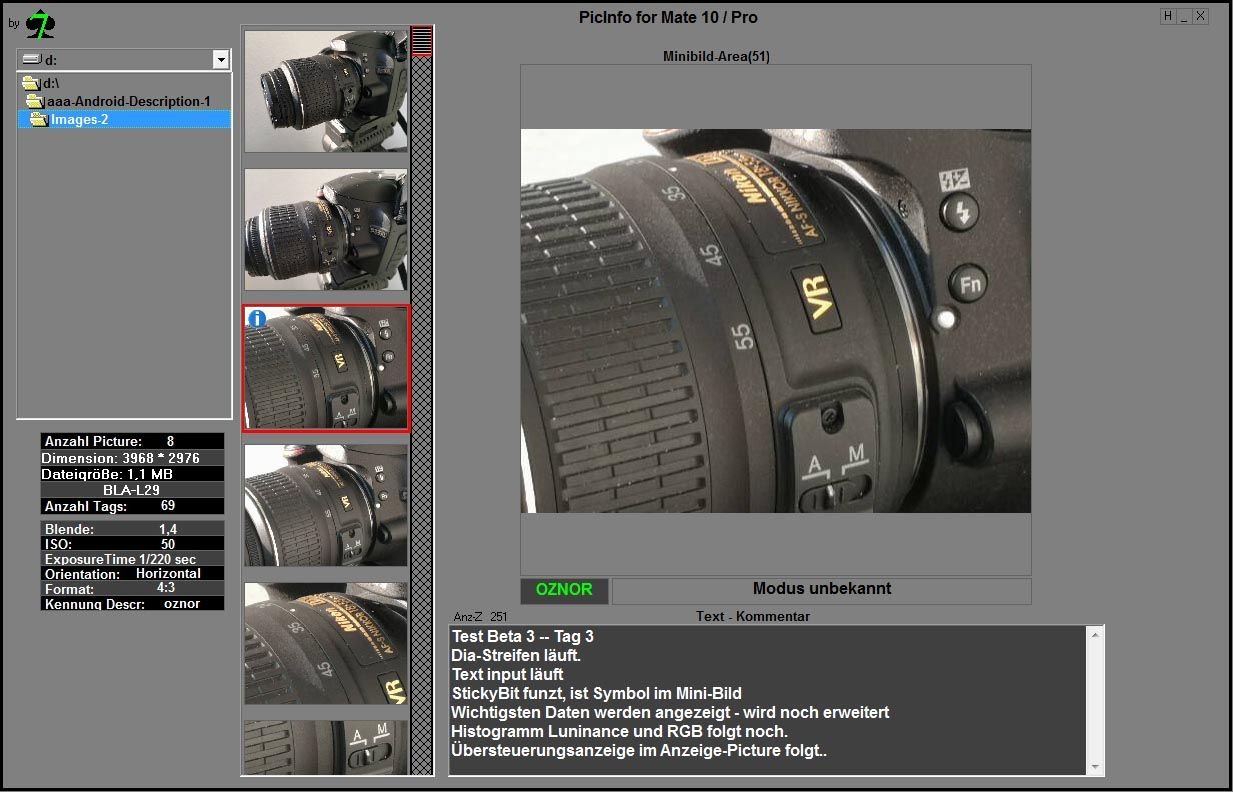This screenshot has height=792, width=1233.
Task: Click the Anz-Z 251 character counter
Action: [481, 617]
